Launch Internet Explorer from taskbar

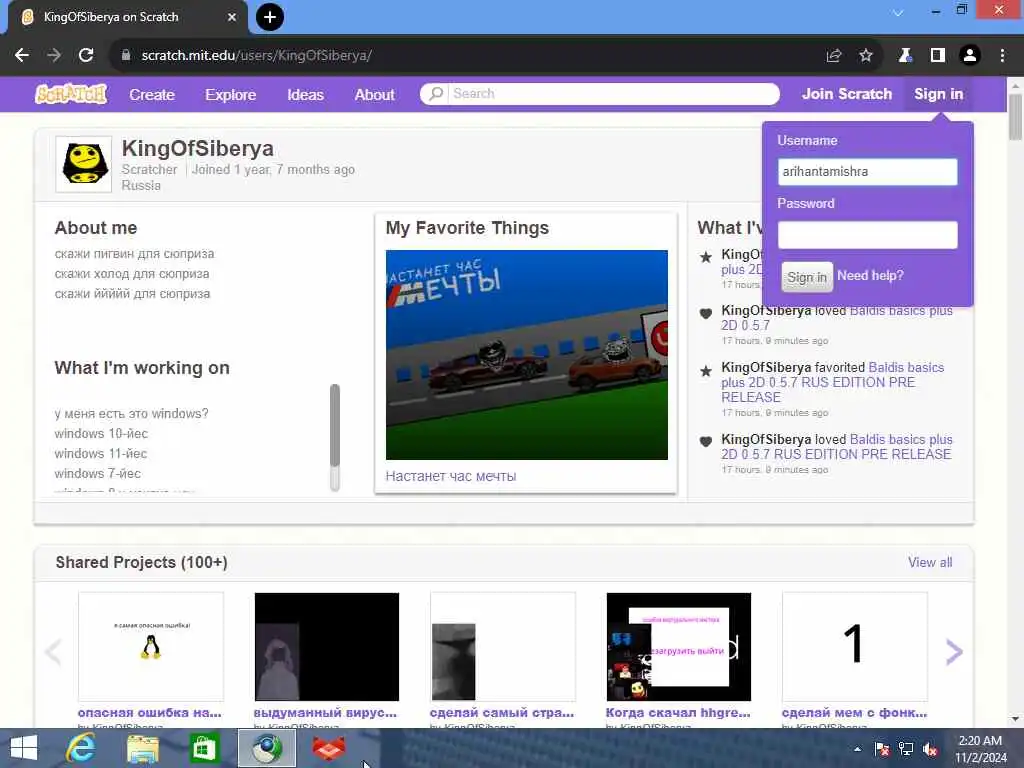[81, 748]
